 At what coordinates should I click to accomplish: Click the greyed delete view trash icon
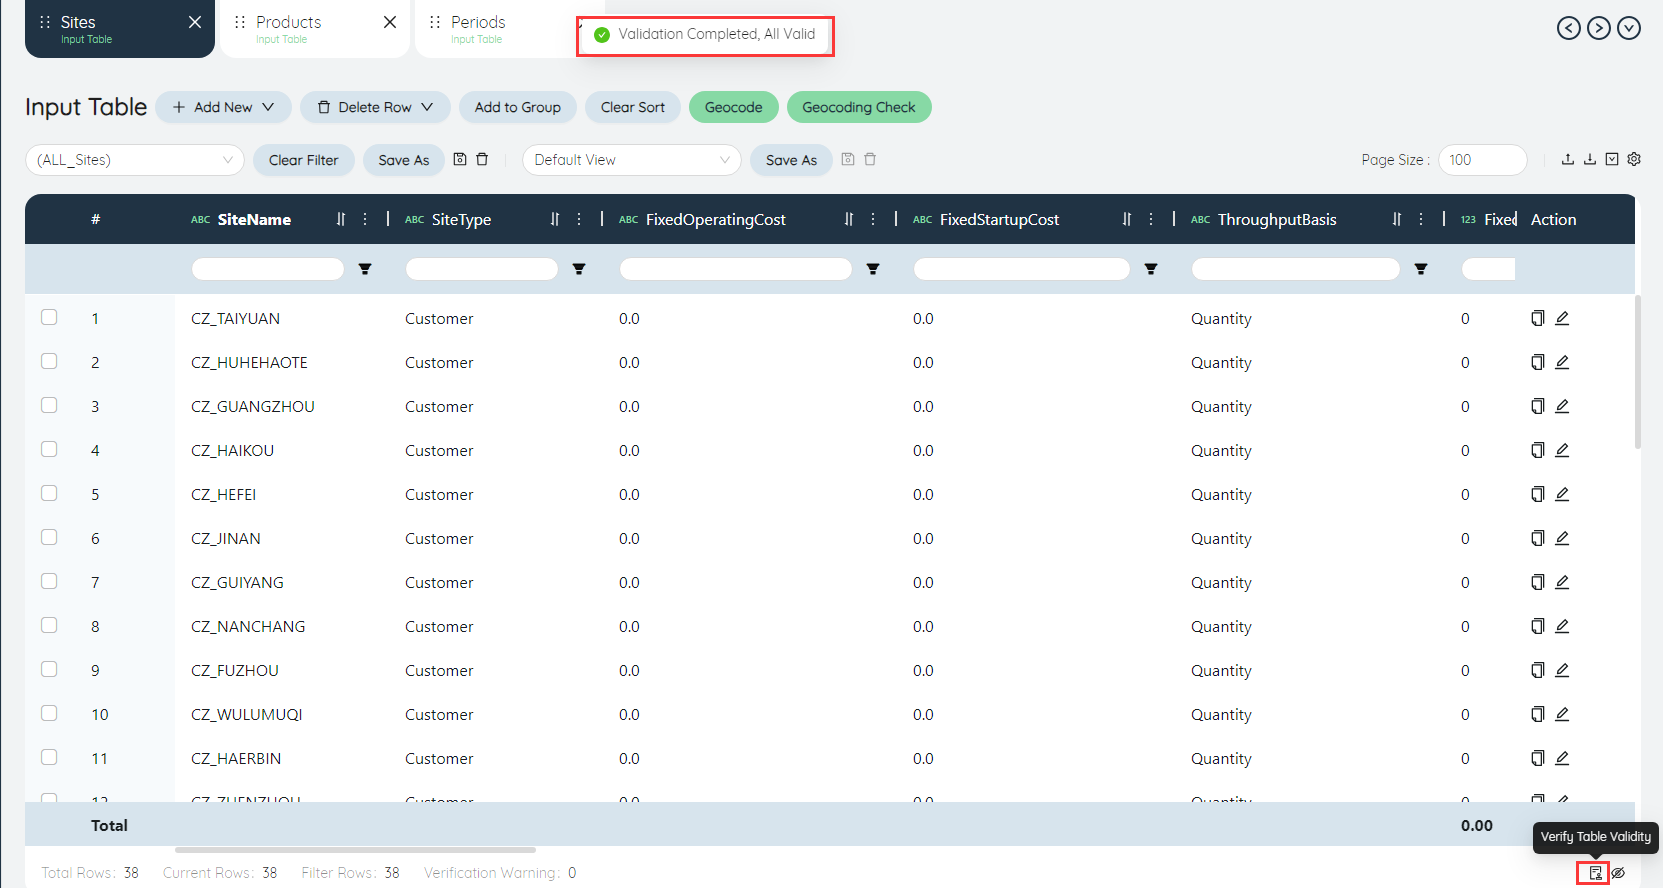coord(870,159)
